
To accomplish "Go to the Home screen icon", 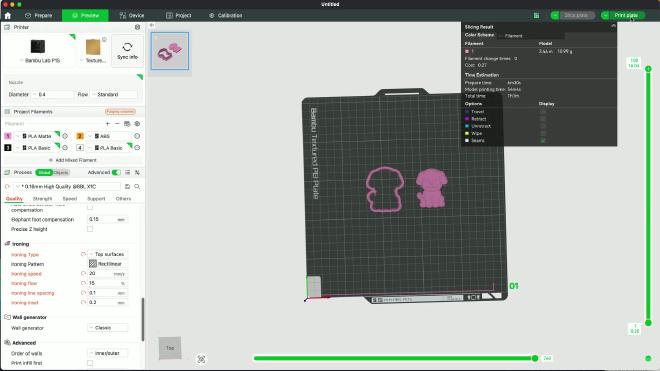I will [x=8, y=15].
